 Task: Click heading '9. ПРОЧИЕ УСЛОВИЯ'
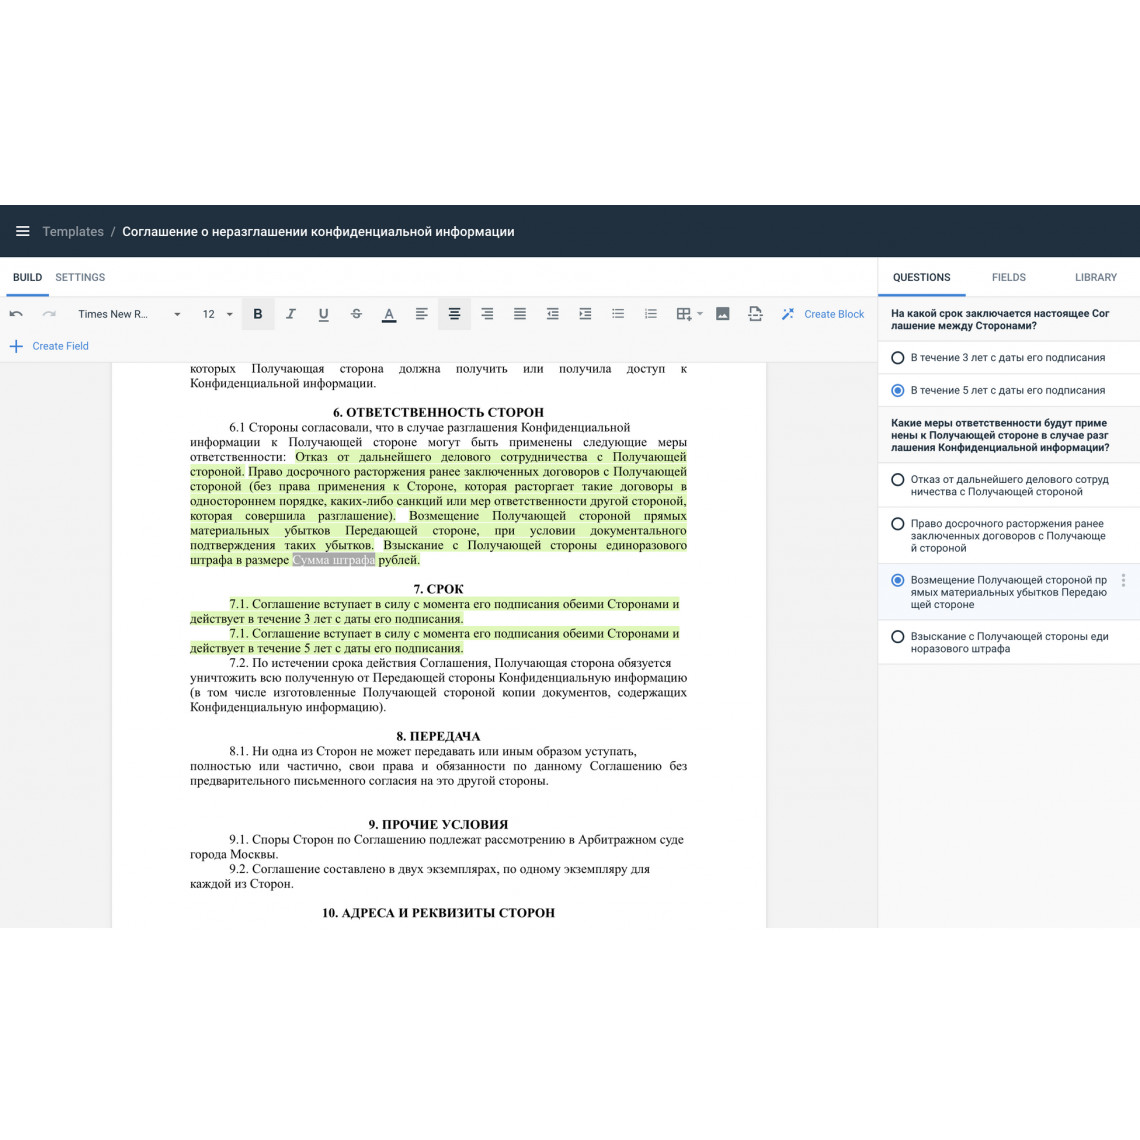point(438,824)
